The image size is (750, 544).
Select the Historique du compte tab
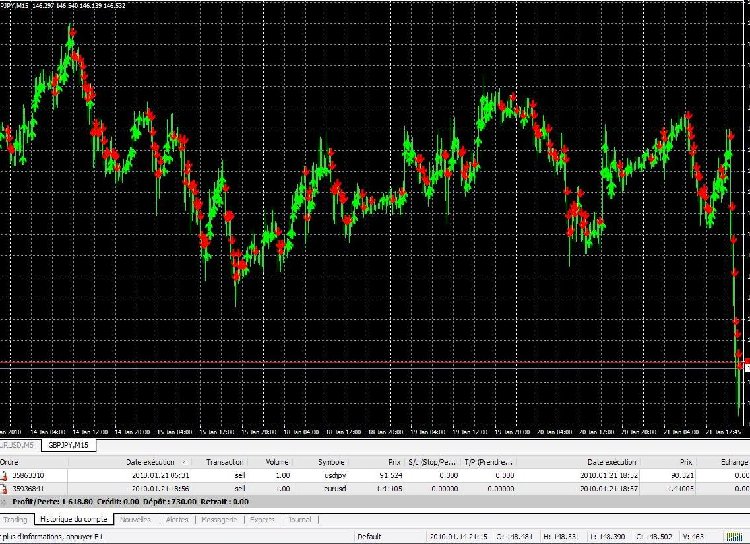coord(73,520)
